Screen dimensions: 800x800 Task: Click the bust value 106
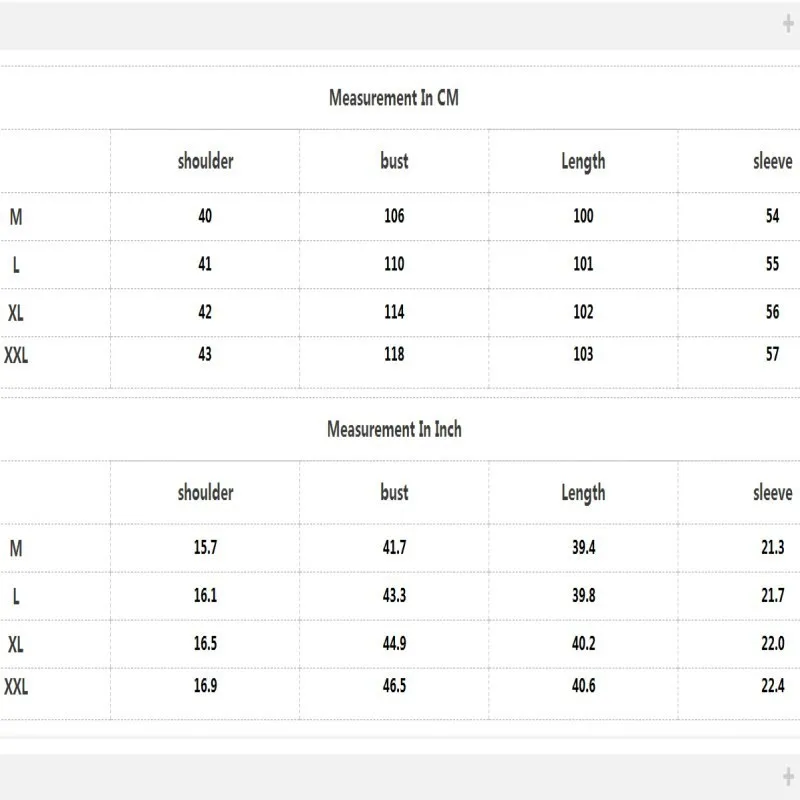394,216
